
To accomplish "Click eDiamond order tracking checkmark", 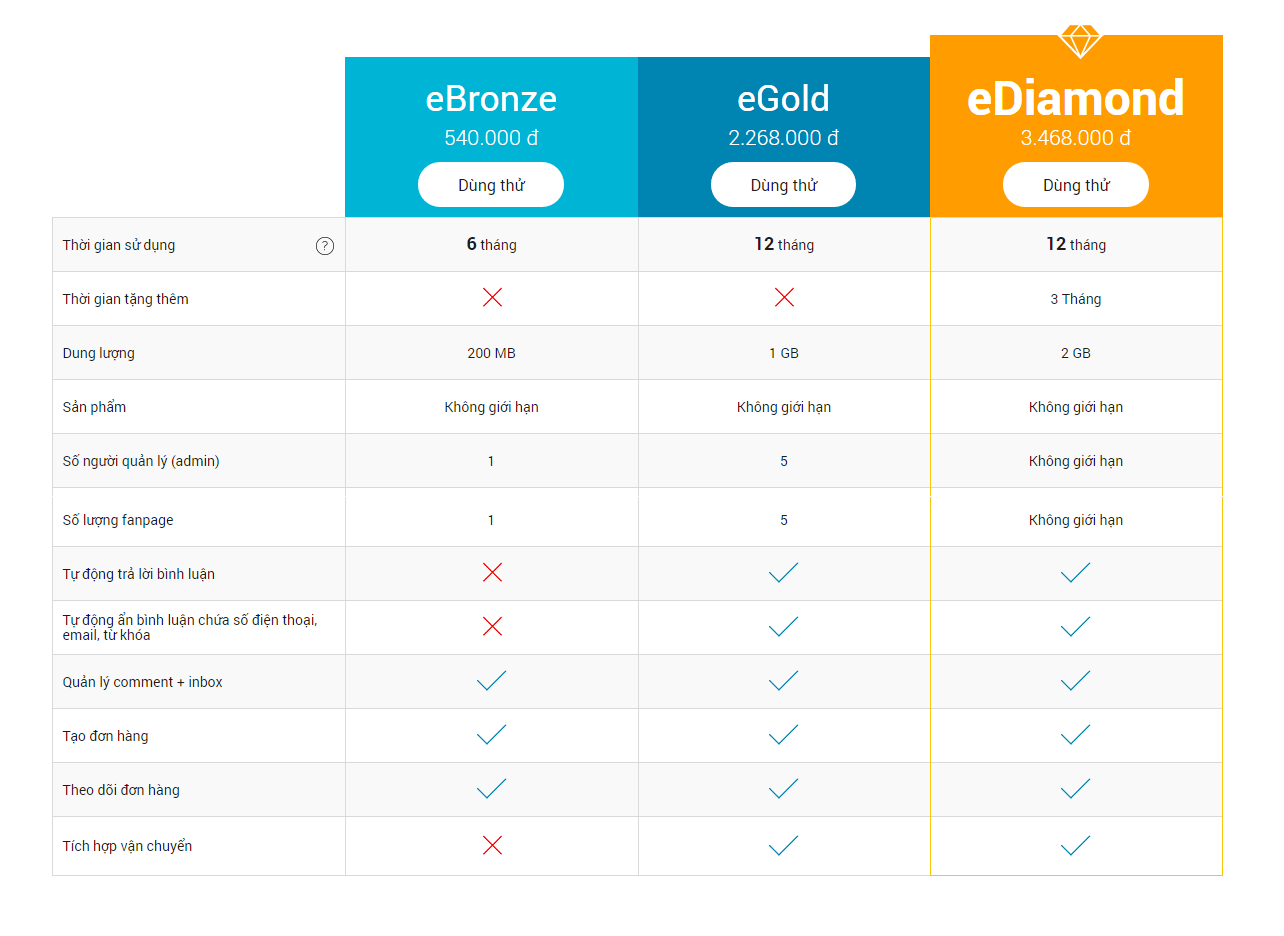I will point(1076,789).
